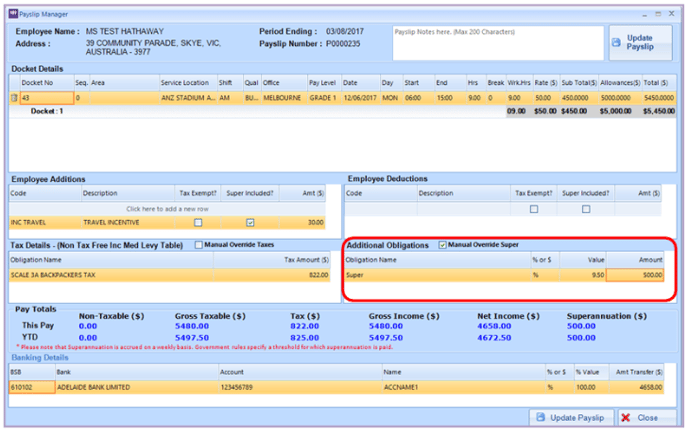Click the Update Payslip button at top right

click(x=640, y=43)
